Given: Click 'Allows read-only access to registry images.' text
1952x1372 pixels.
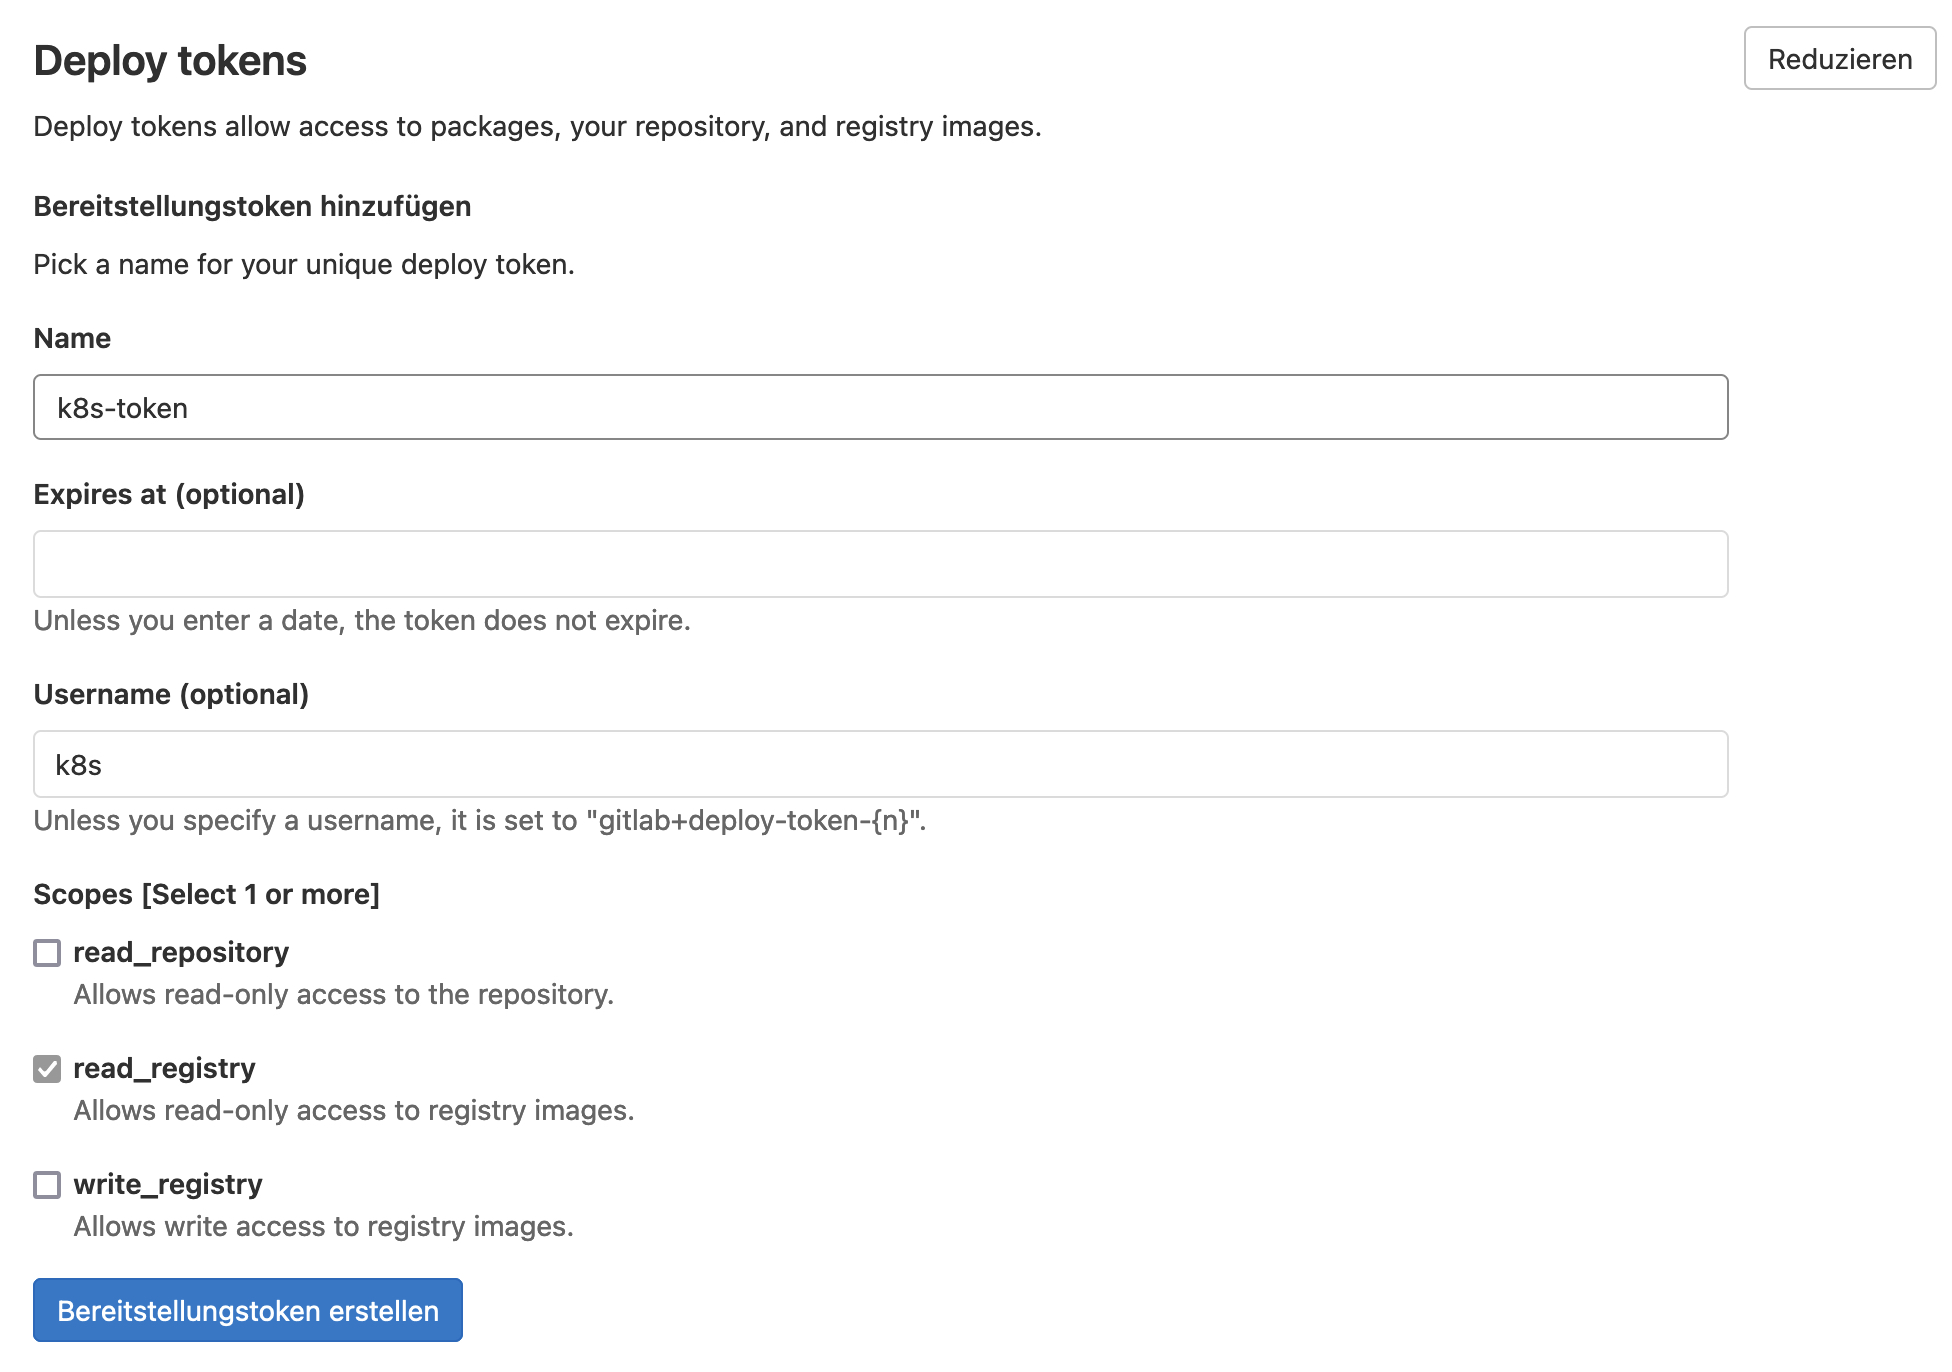Looking at the screenshot, I should tap(354, 1110).
